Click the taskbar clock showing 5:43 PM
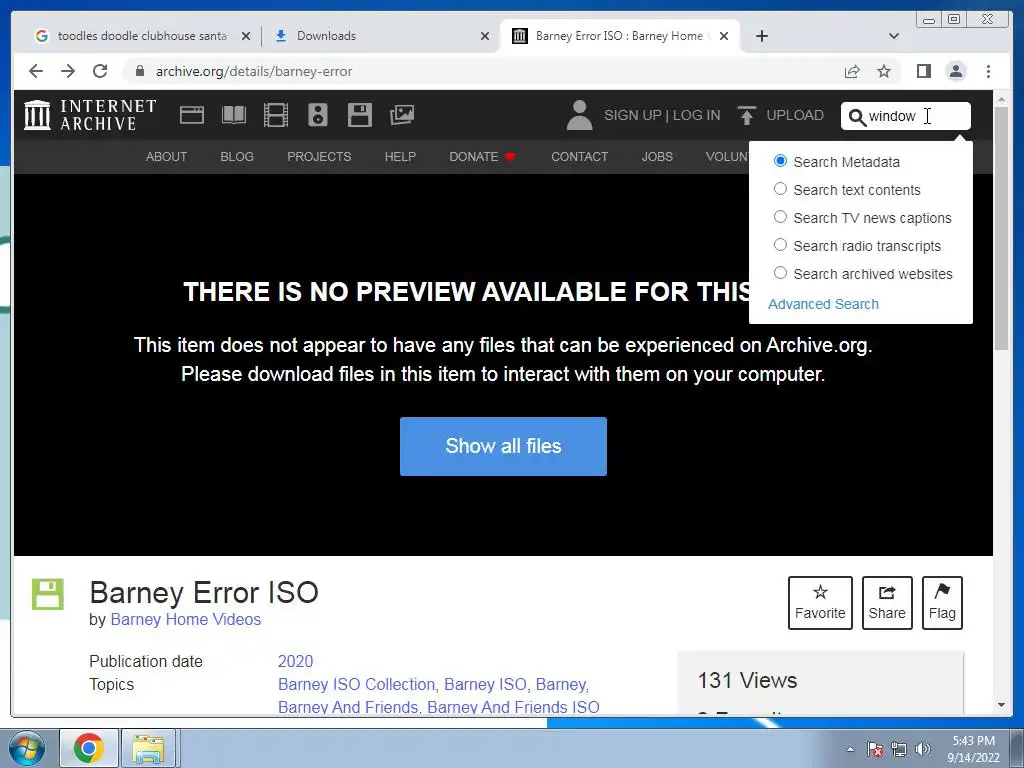1024x768 pixels. [x=973, y=749]
